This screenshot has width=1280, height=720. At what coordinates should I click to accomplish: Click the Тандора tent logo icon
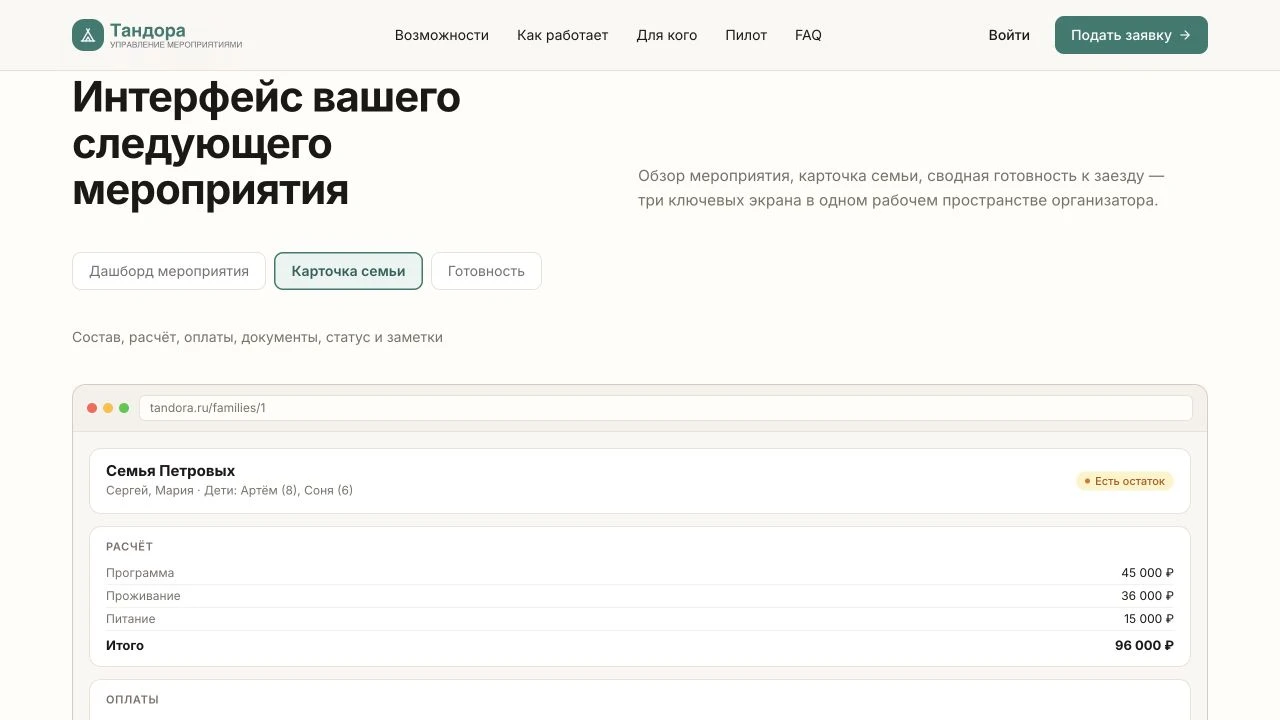click(x=88, y=35)
